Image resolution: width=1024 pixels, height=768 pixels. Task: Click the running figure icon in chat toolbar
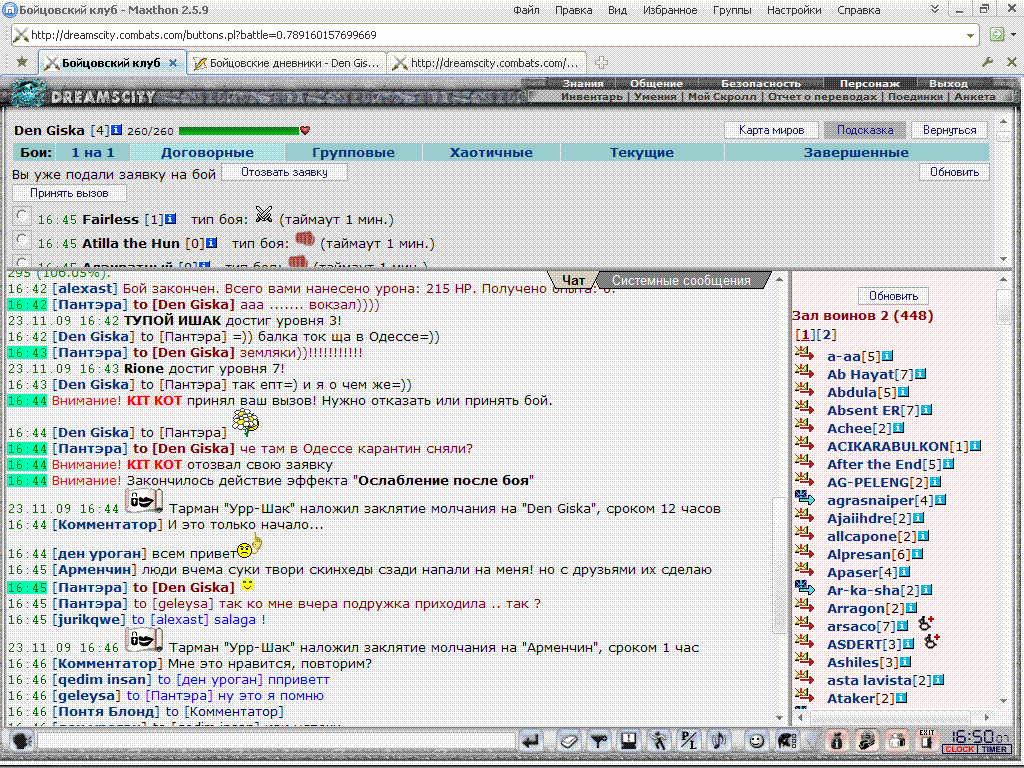[x=658, y=741]
